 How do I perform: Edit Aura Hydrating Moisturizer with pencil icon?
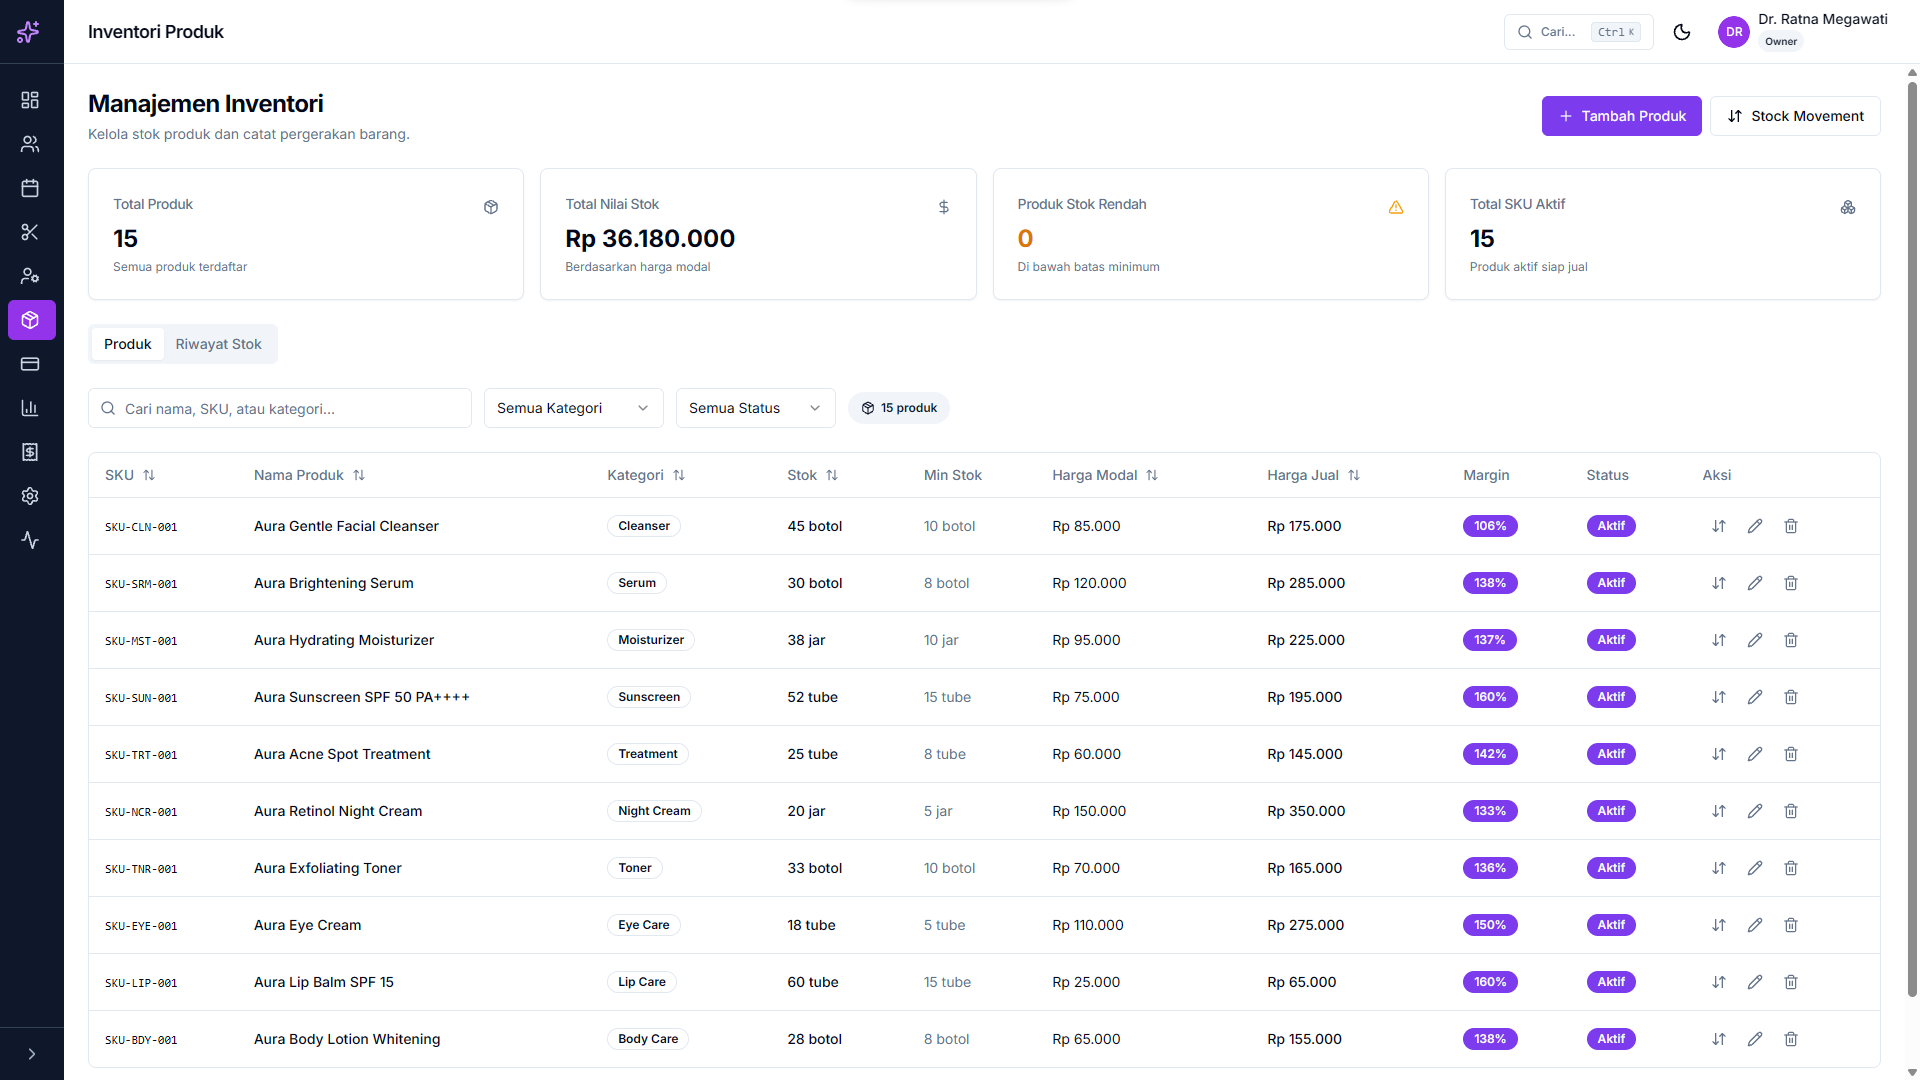click(1755, 640)
